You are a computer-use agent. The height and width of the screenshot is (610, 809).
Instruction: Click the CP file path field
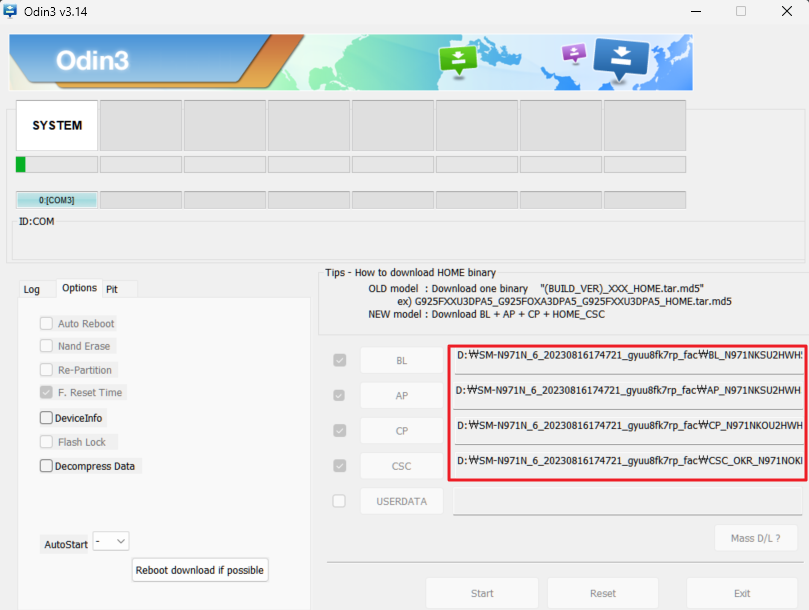[628, 430]
